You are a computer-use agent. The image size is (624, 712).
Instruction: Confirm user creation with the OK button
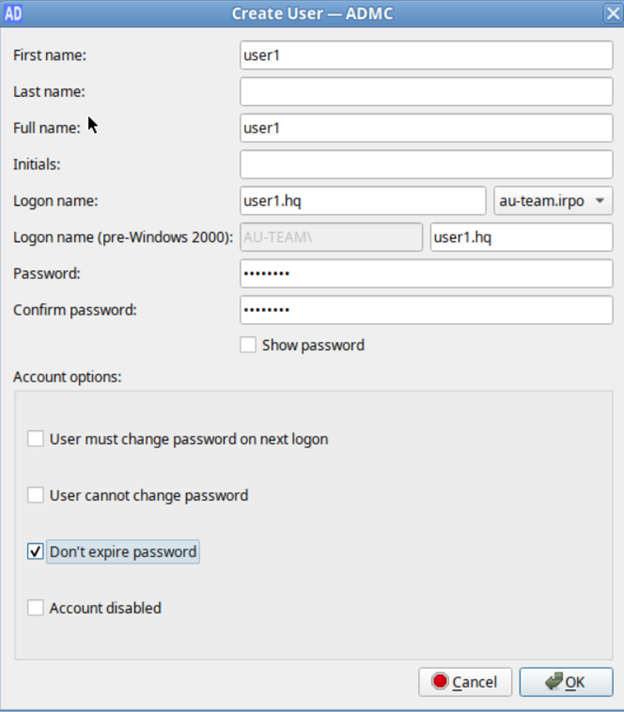point(566,682)
